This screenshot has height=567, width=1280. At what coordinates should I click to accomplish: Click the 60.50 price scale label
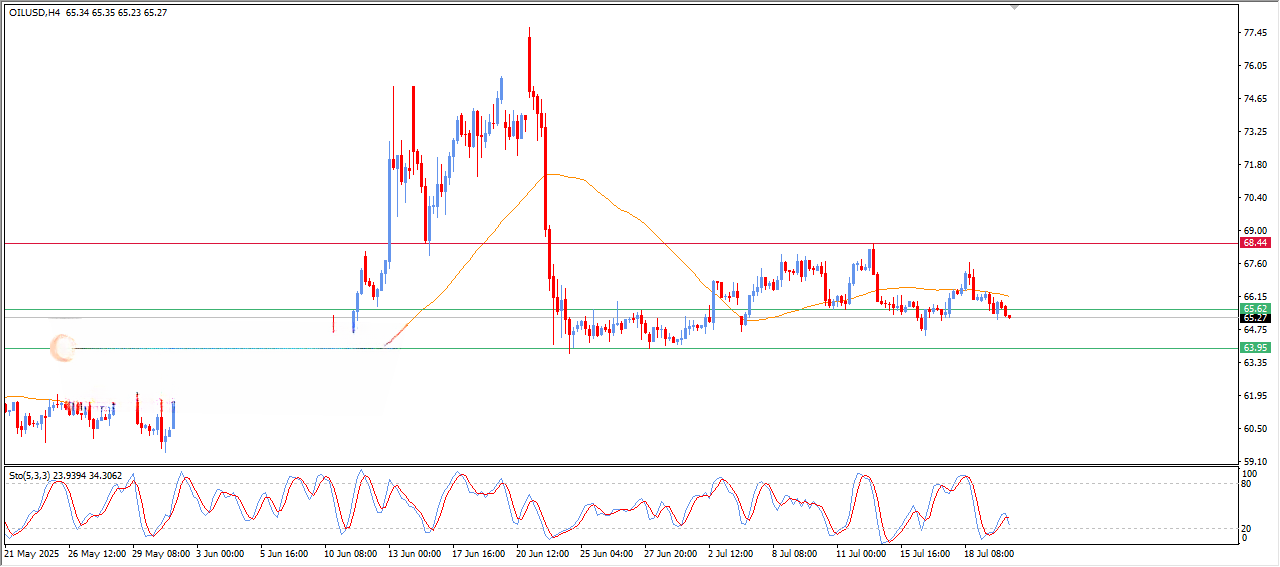1256,429
